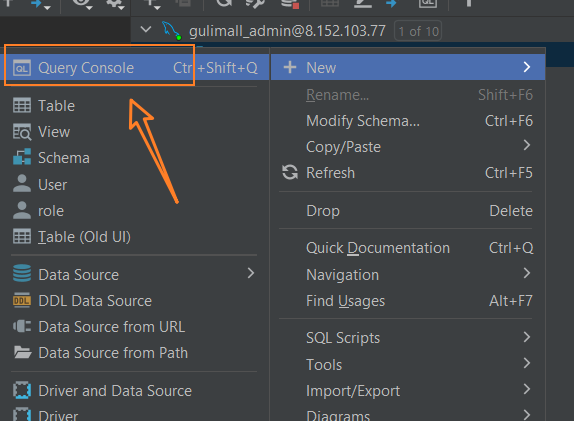The image size is (574, 421).
Task: Pick the role entry icon
Action: tap(22, 210)
